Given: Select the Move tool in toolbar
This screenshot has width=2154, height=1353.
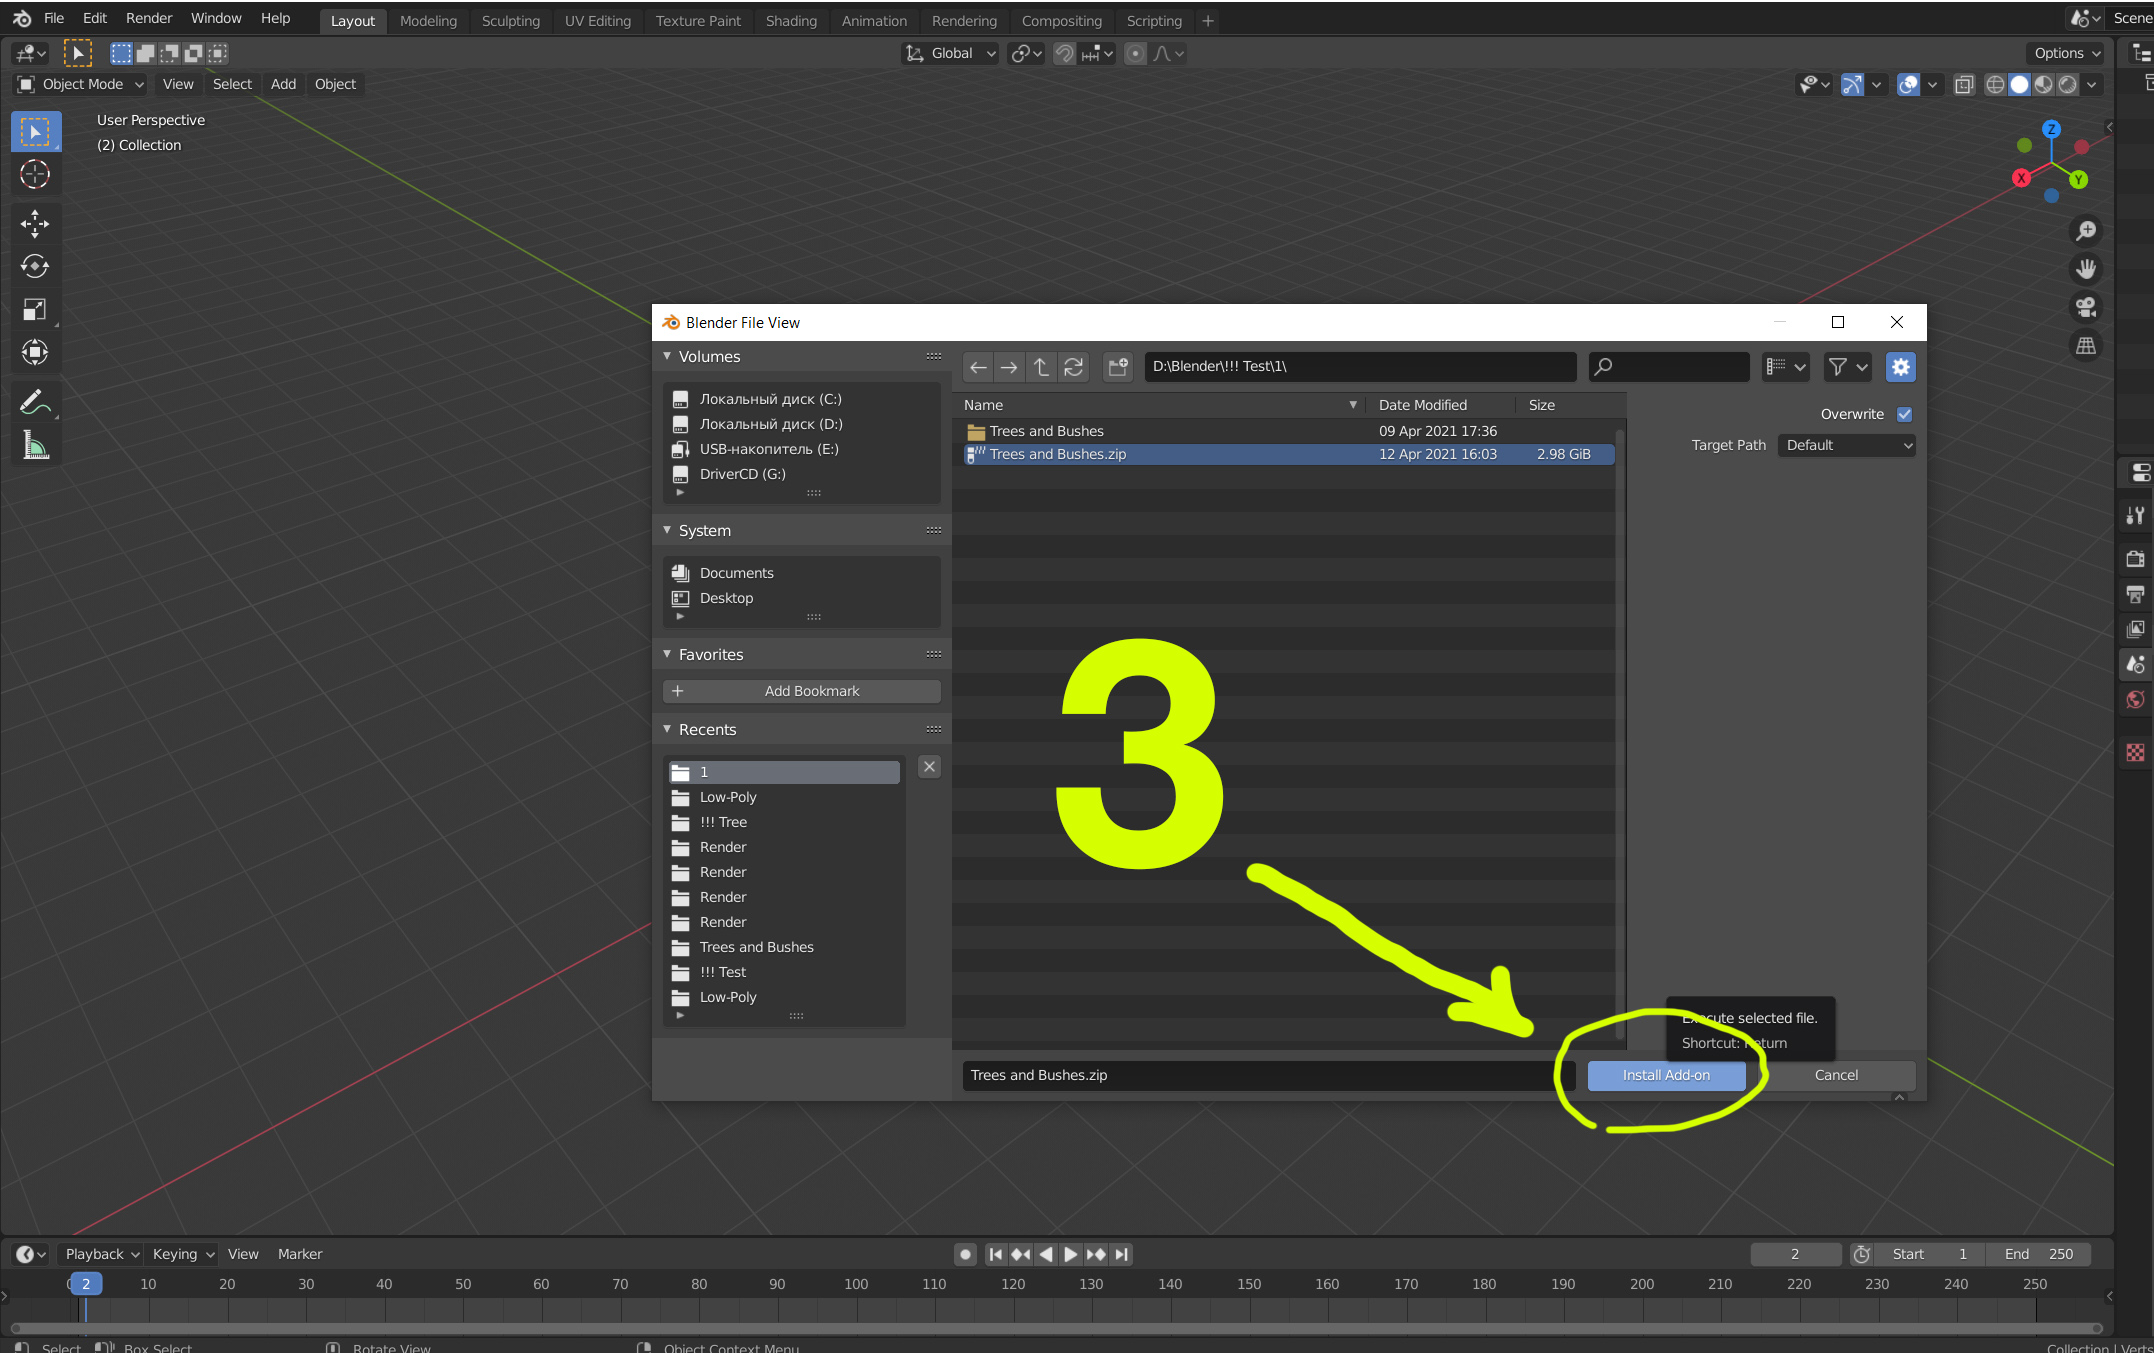Looking at the screenshot, I should click(35, 223).
